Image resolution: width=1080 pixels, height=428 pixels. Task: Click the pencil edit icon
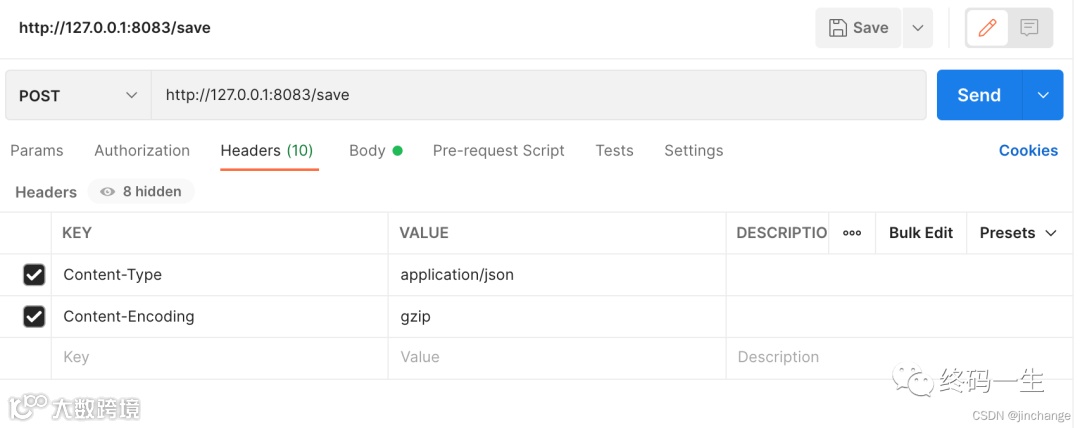click(988, 28)
